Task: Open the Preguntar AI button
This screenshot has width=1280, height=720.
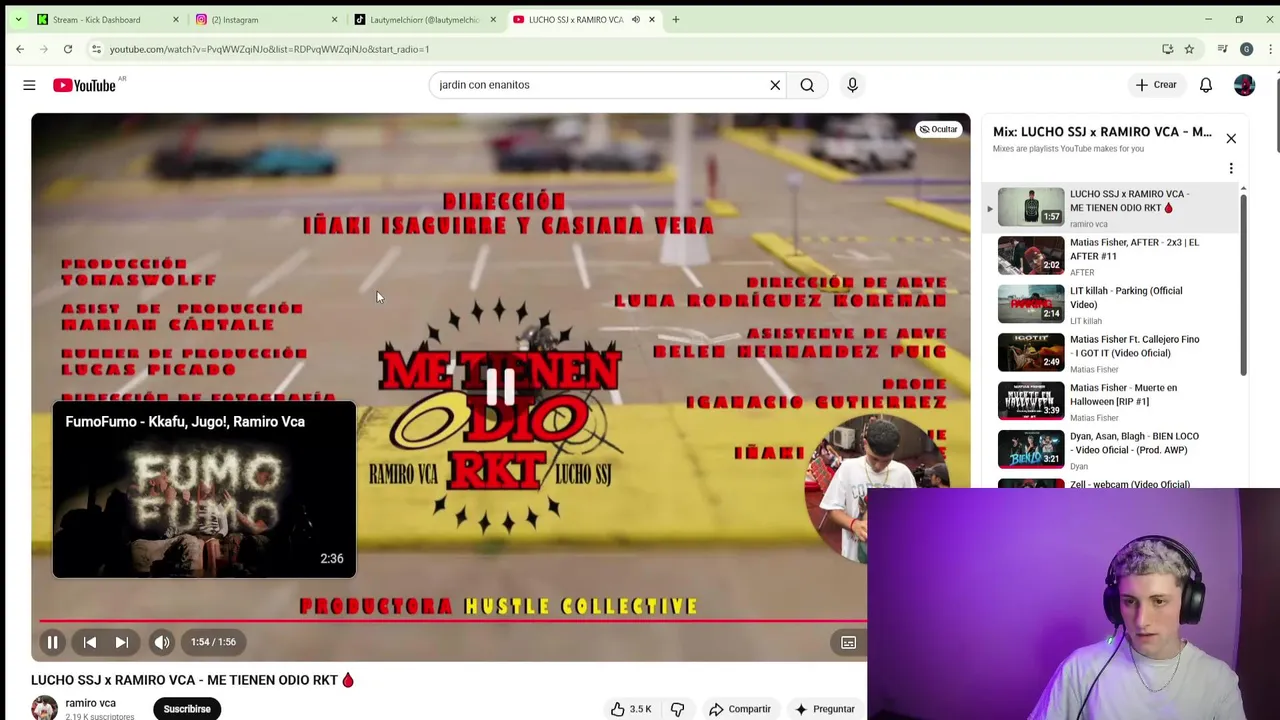Action: pos(825,709)
